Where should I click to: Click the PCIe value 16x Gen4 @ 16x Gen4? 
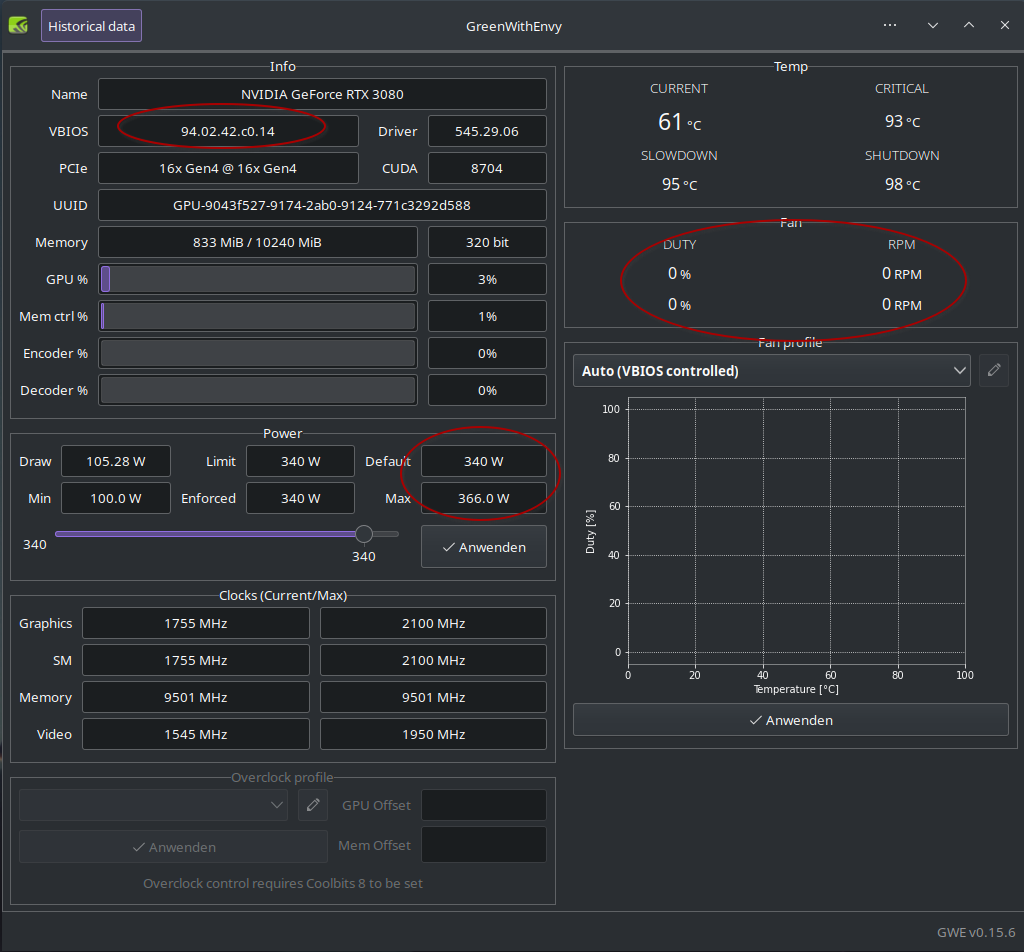pos(229,168)
